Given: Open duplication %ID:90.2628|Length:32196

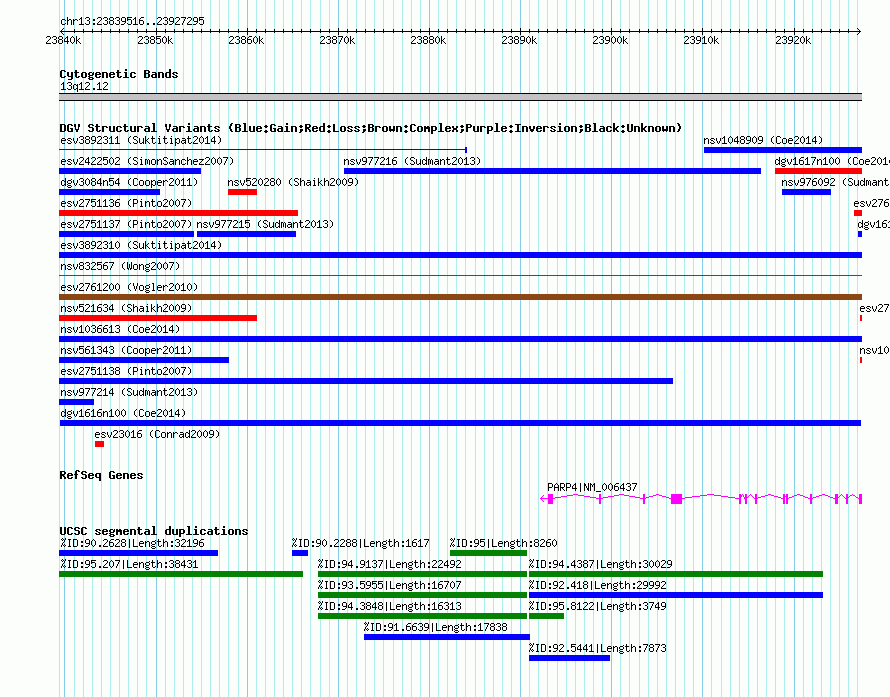Looking at the screenshot, I should (132, 543).
